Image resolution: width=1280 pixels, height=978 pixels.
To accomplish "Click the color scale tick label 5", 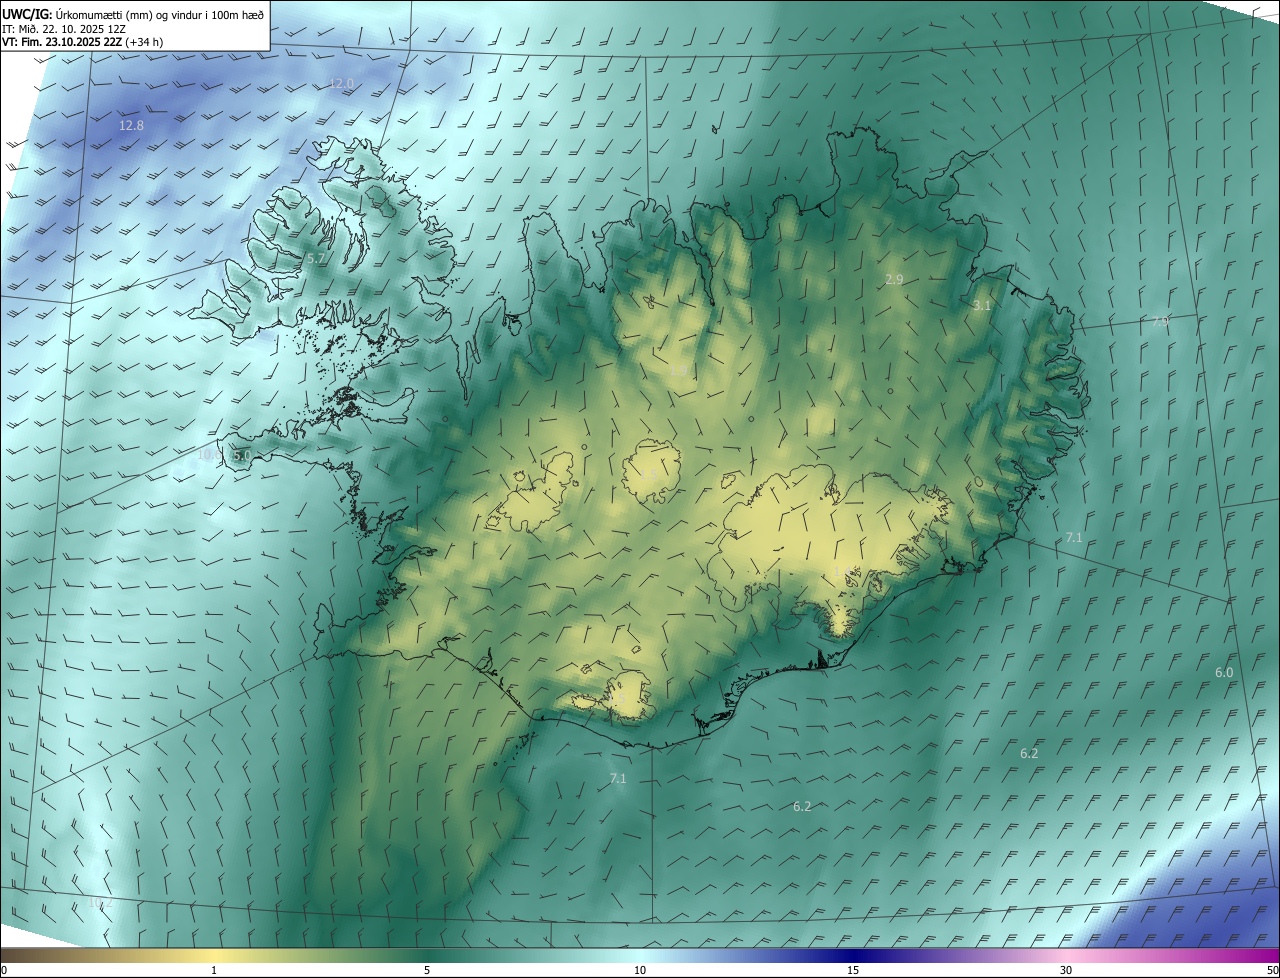I will [x=427, y=971].
